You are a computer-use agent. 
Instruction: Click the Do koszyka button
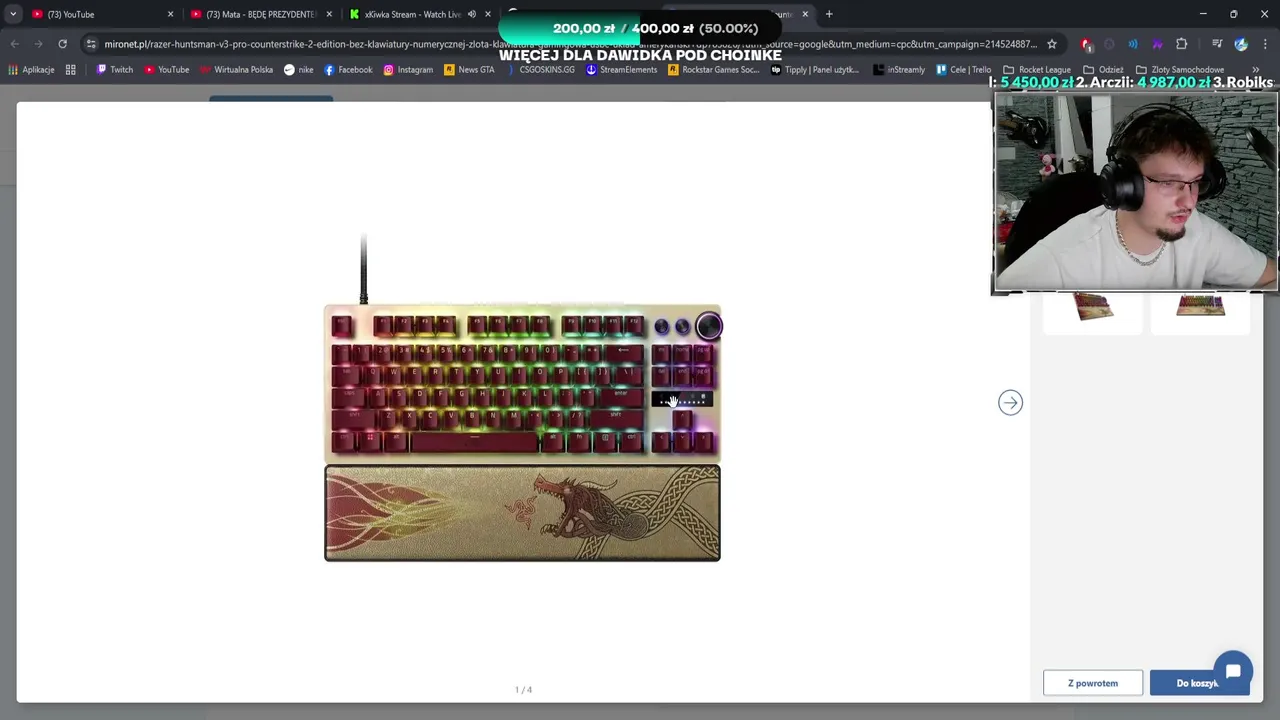coord(1197,683)
